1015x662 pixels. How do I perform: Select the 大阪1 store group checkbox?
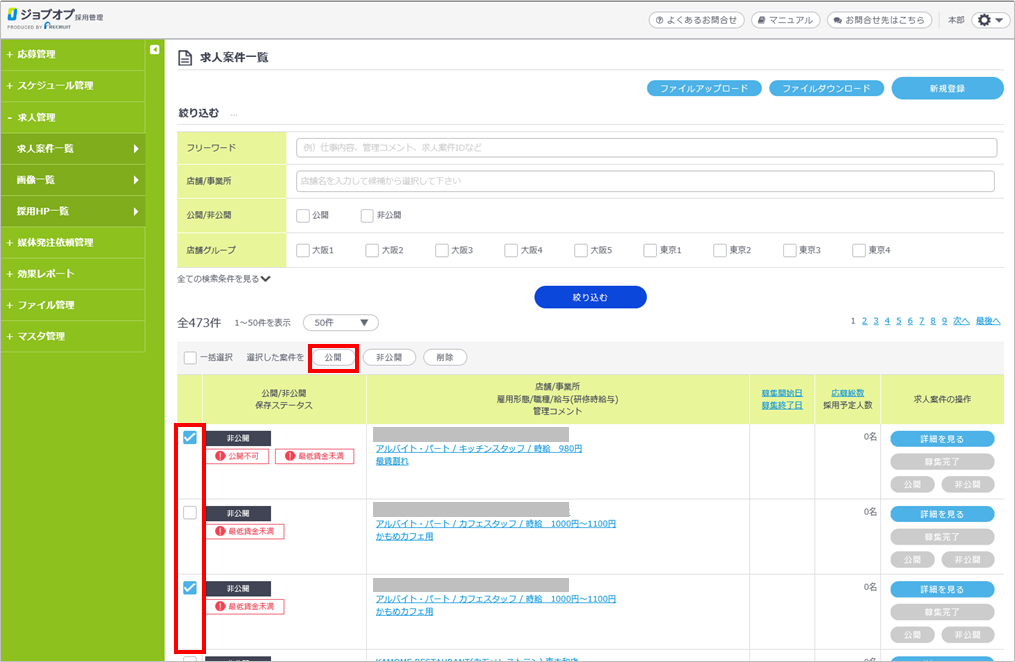coord(303,250)
